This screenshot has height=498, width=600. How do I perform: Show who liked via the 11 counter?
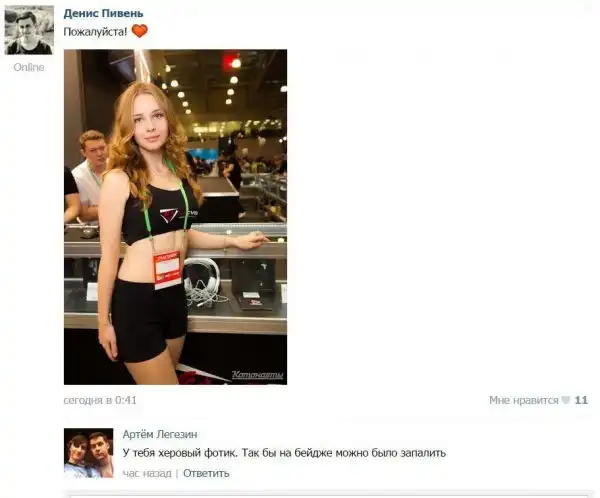coord(581,400)
